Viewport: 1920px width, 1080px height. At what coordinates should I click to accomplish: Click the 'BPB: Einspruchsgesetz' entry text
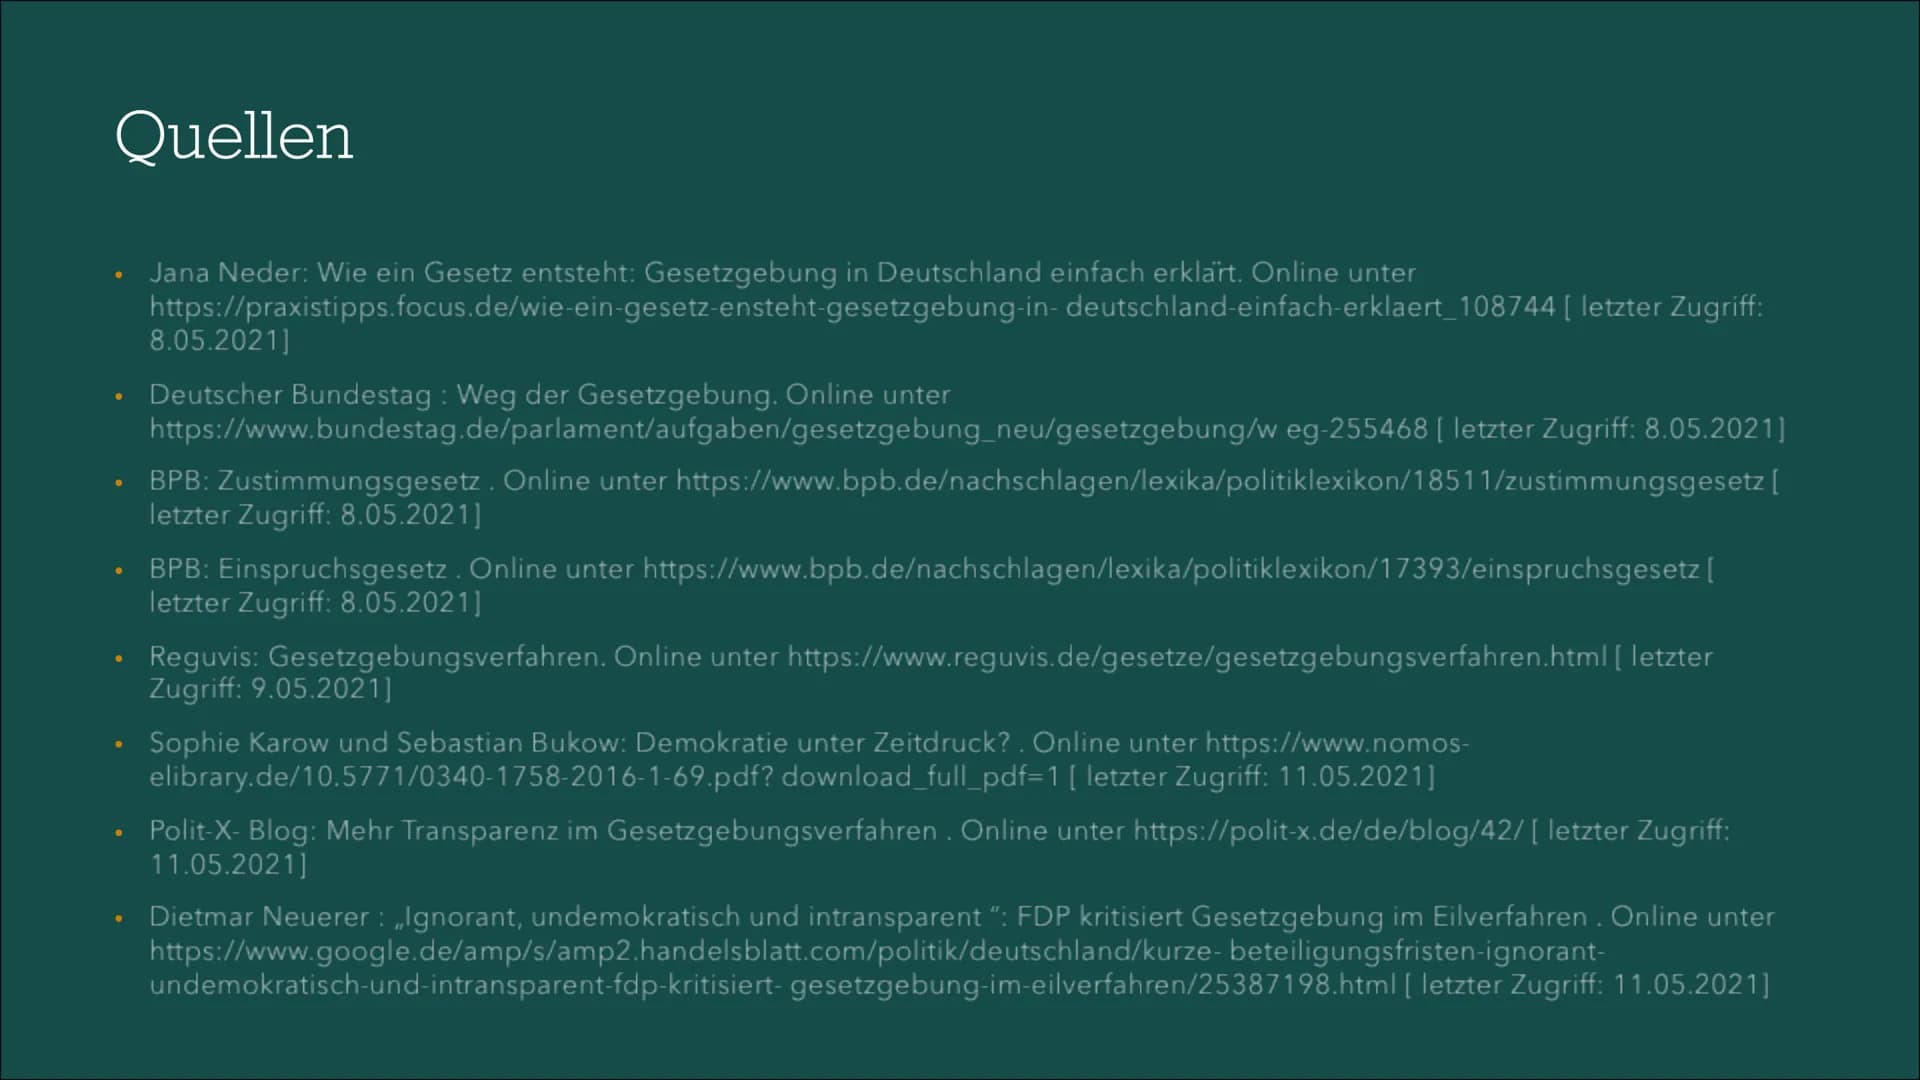click(297, 569)
